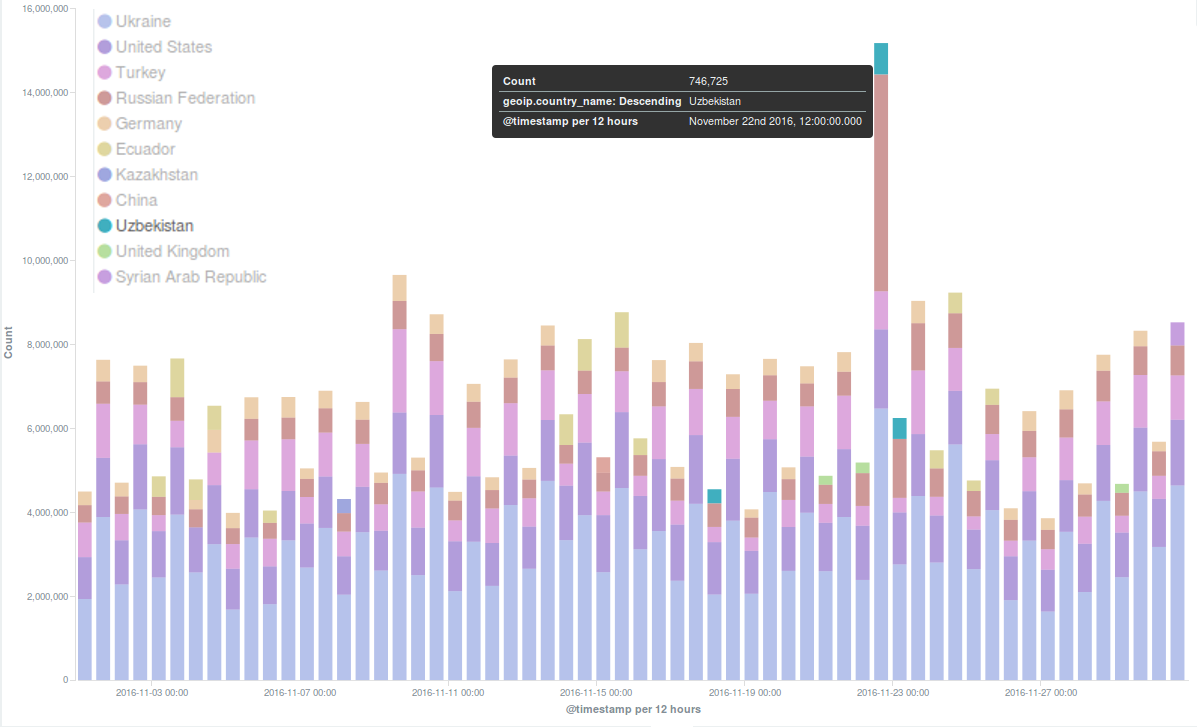
Task: Click the vertical Count y-axis title
Action: [9, 342]
